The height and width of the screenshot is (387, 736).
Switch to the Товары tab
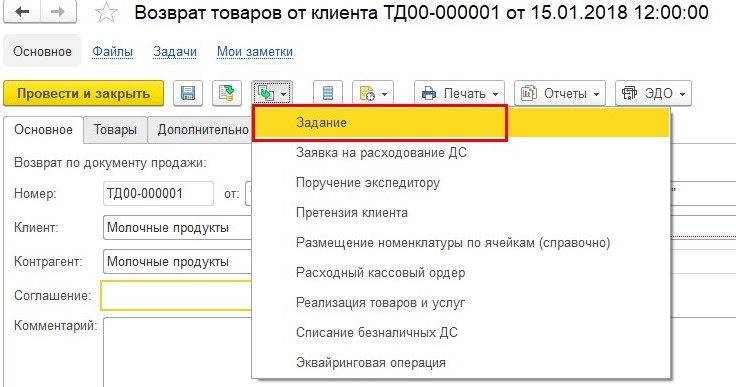(x=115, y=129)
